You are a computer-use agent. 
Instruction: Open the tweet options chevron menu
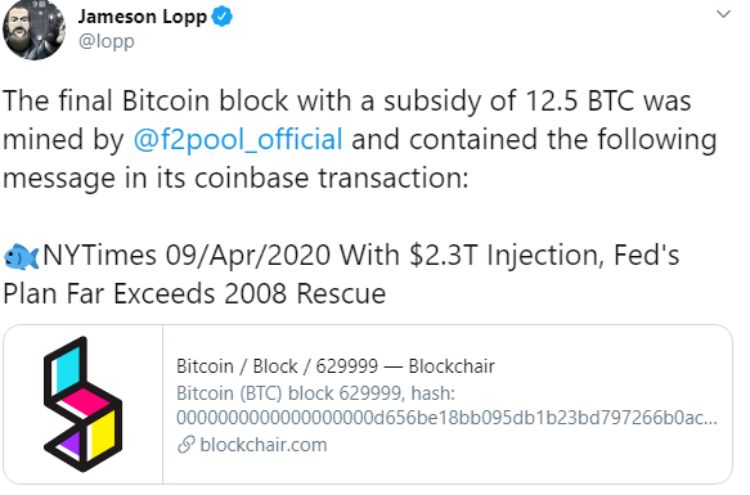click(x=724, y=15)
